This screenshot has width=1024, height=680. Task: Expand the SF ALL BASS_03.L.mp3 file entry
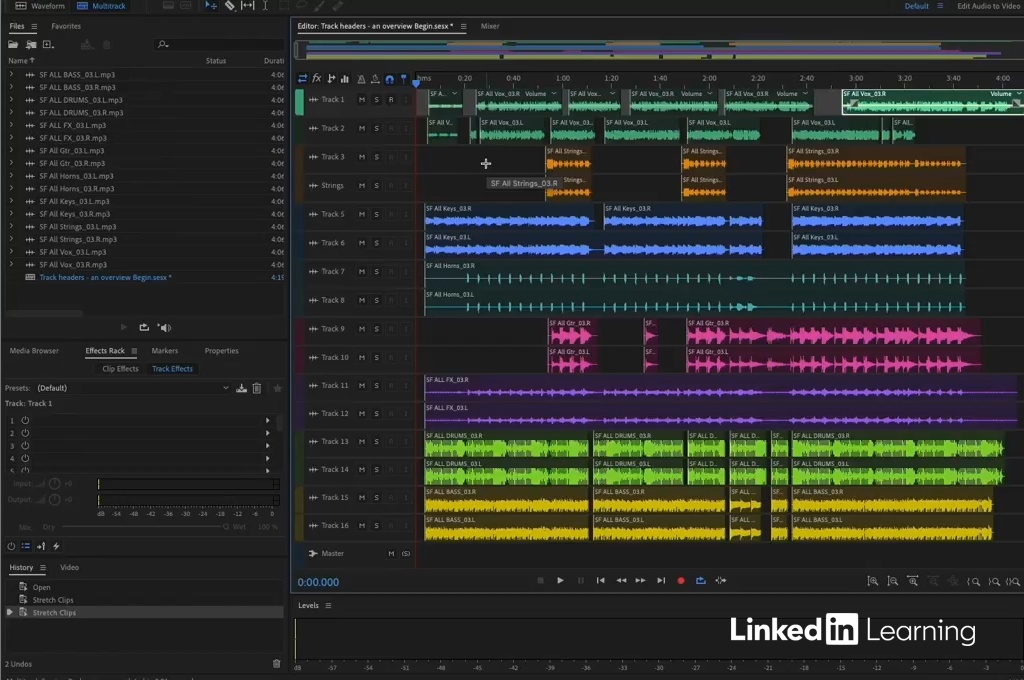11,75
